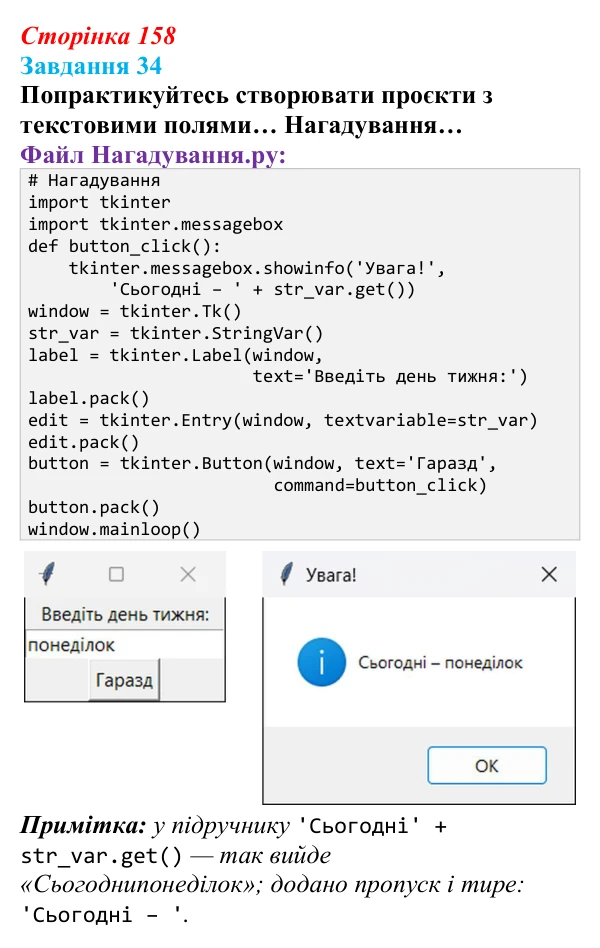Click the feather icon beside the Увага! title
The image size is (600, 948).
pyautogui.click(x=287, y=574)
